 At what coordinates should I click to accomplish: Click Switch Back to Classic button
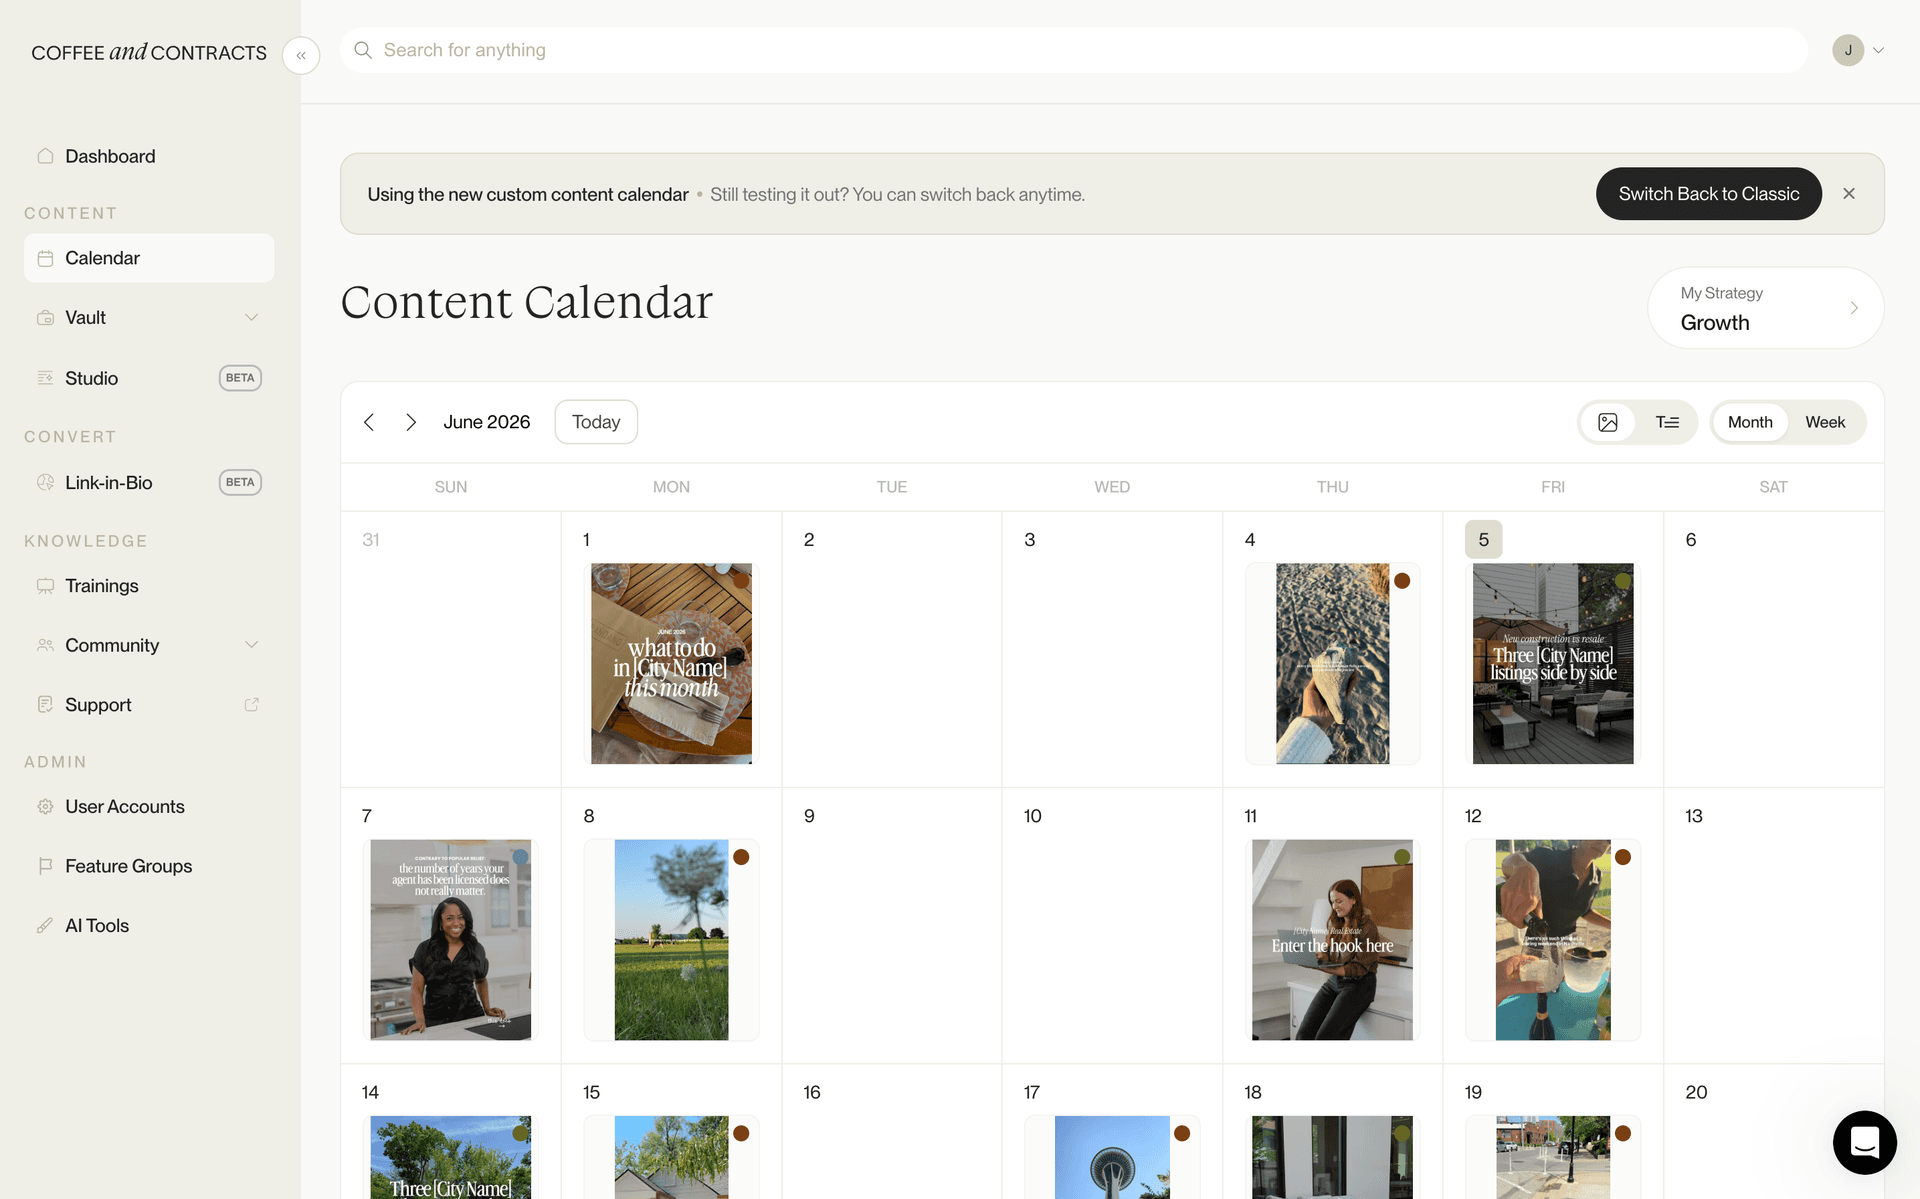click(1709, 194)
